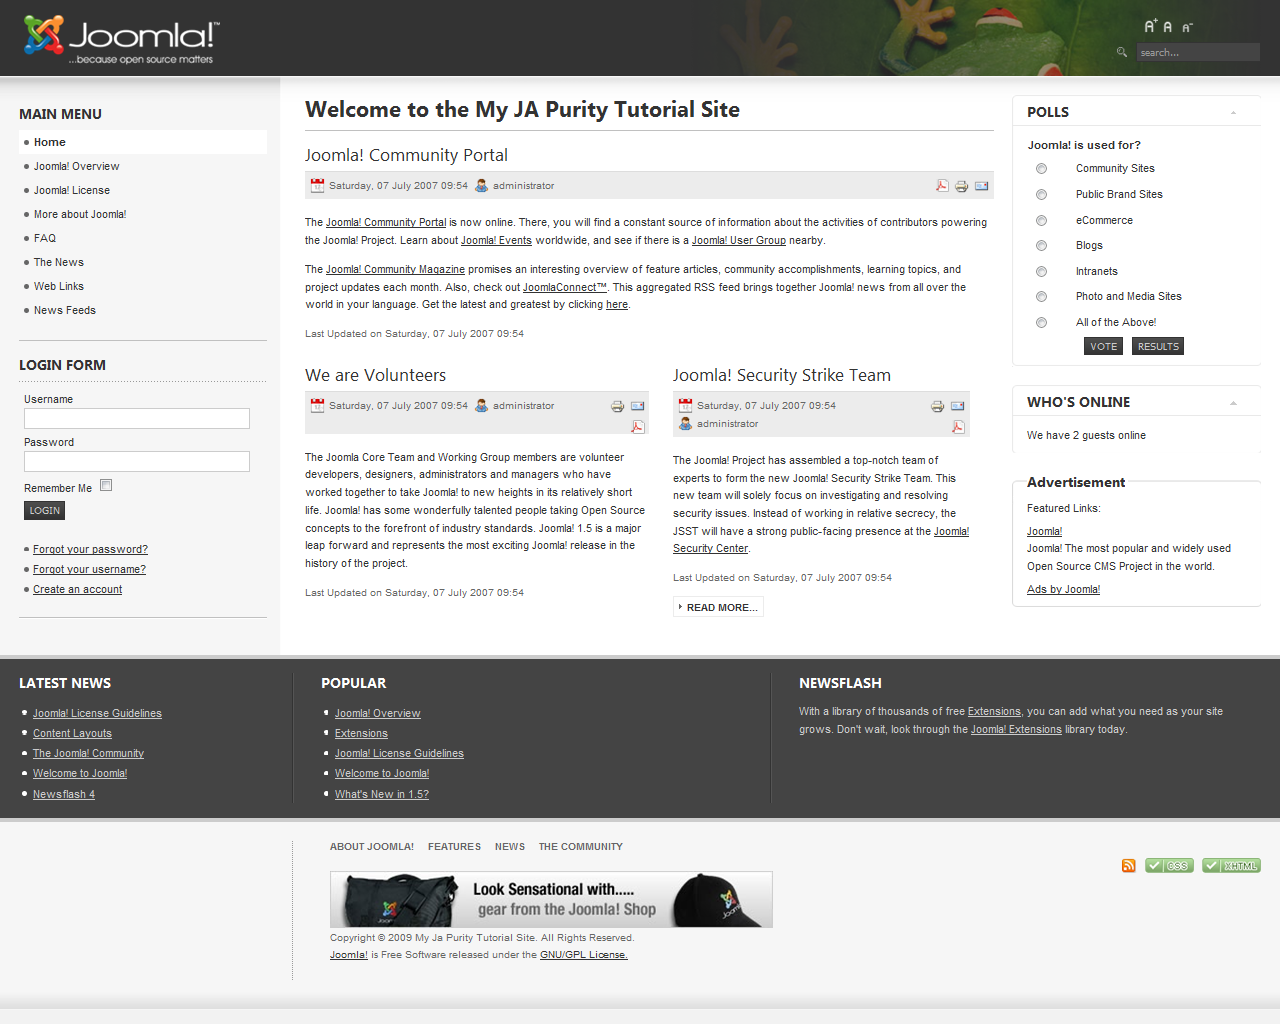This screenshot has width=1280, height=1024.
Task: Open More about Joomla! menu item
Action: [x=80, y=214]
